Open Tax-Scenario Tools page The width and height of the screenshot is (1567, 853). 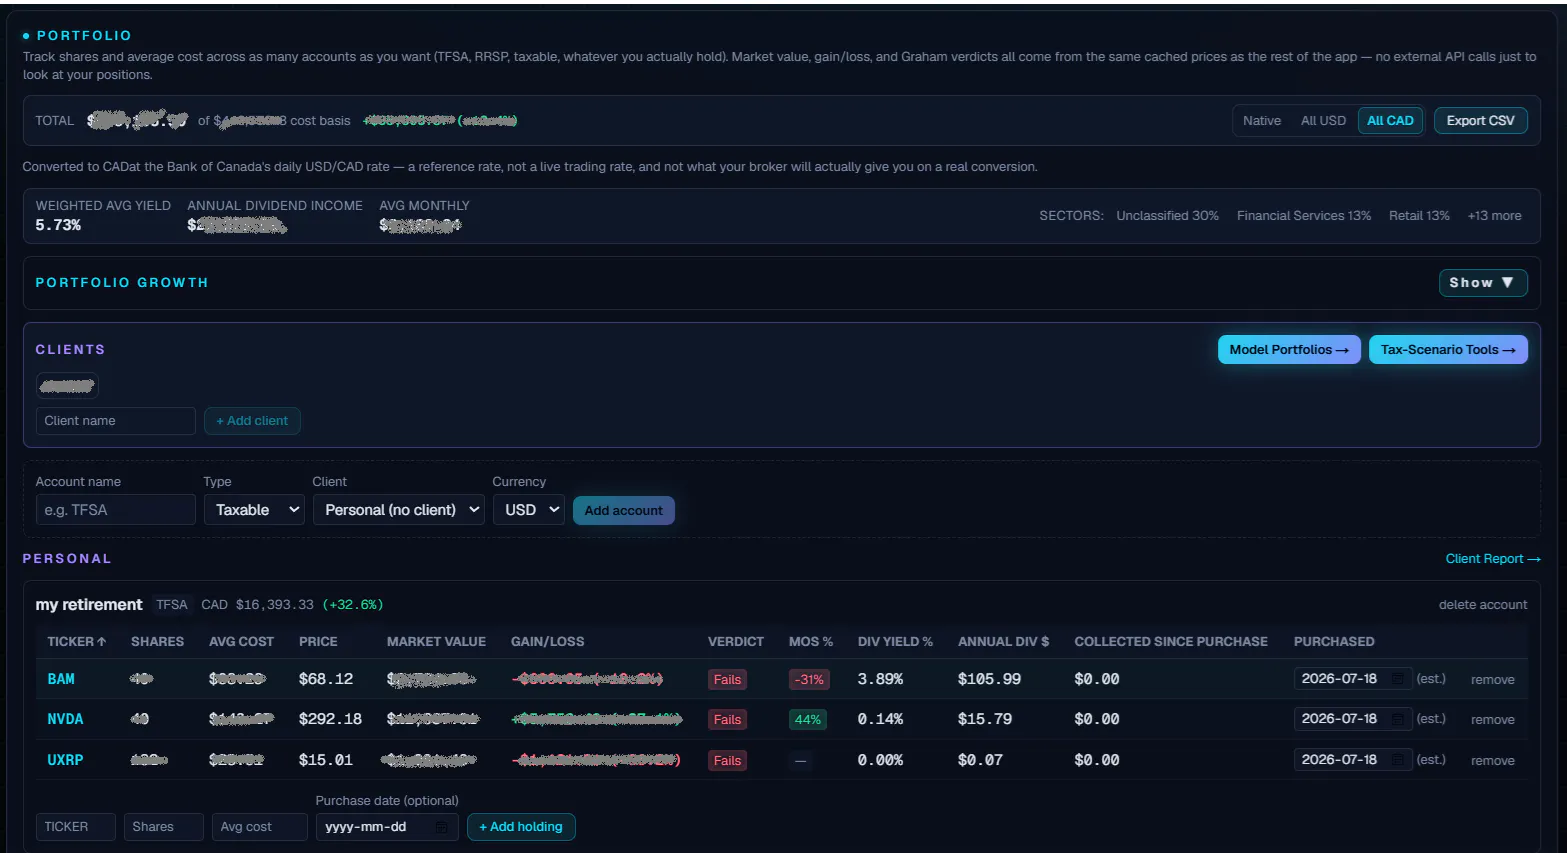click(1448, 350)
